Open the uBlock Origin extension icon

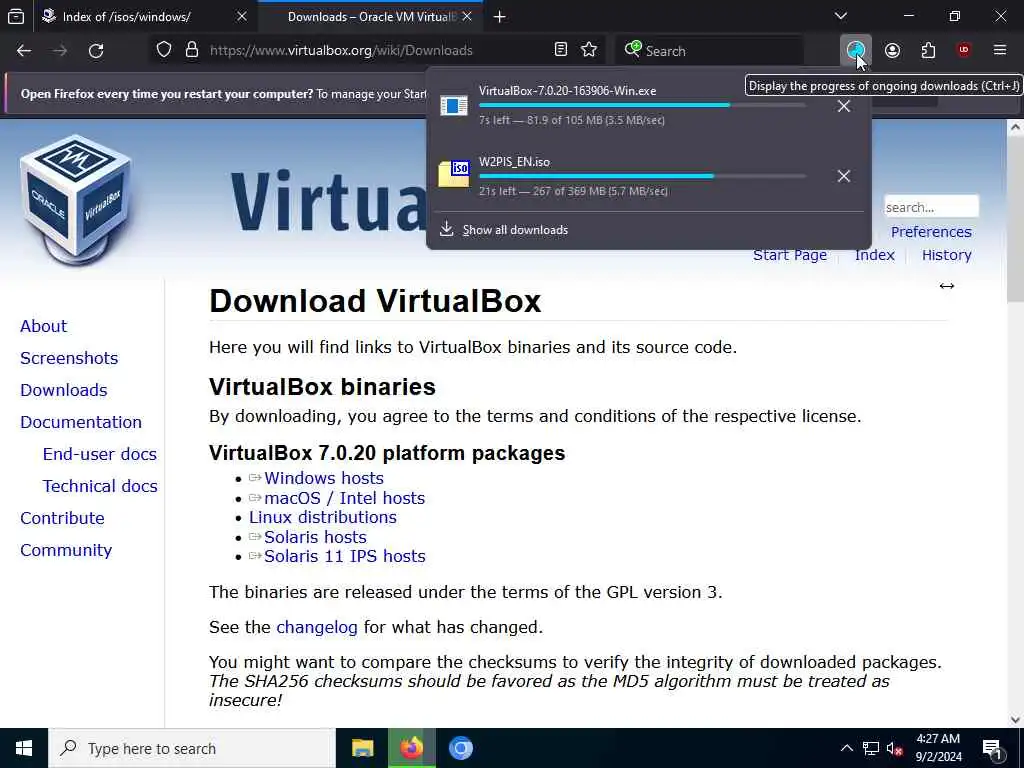coord(964,50)
